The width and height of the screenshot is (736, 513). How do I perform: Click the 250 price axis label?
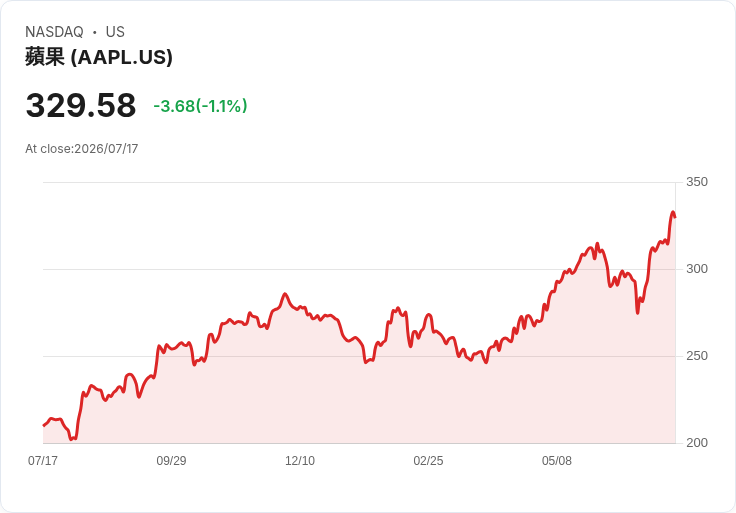click(697, 356)
